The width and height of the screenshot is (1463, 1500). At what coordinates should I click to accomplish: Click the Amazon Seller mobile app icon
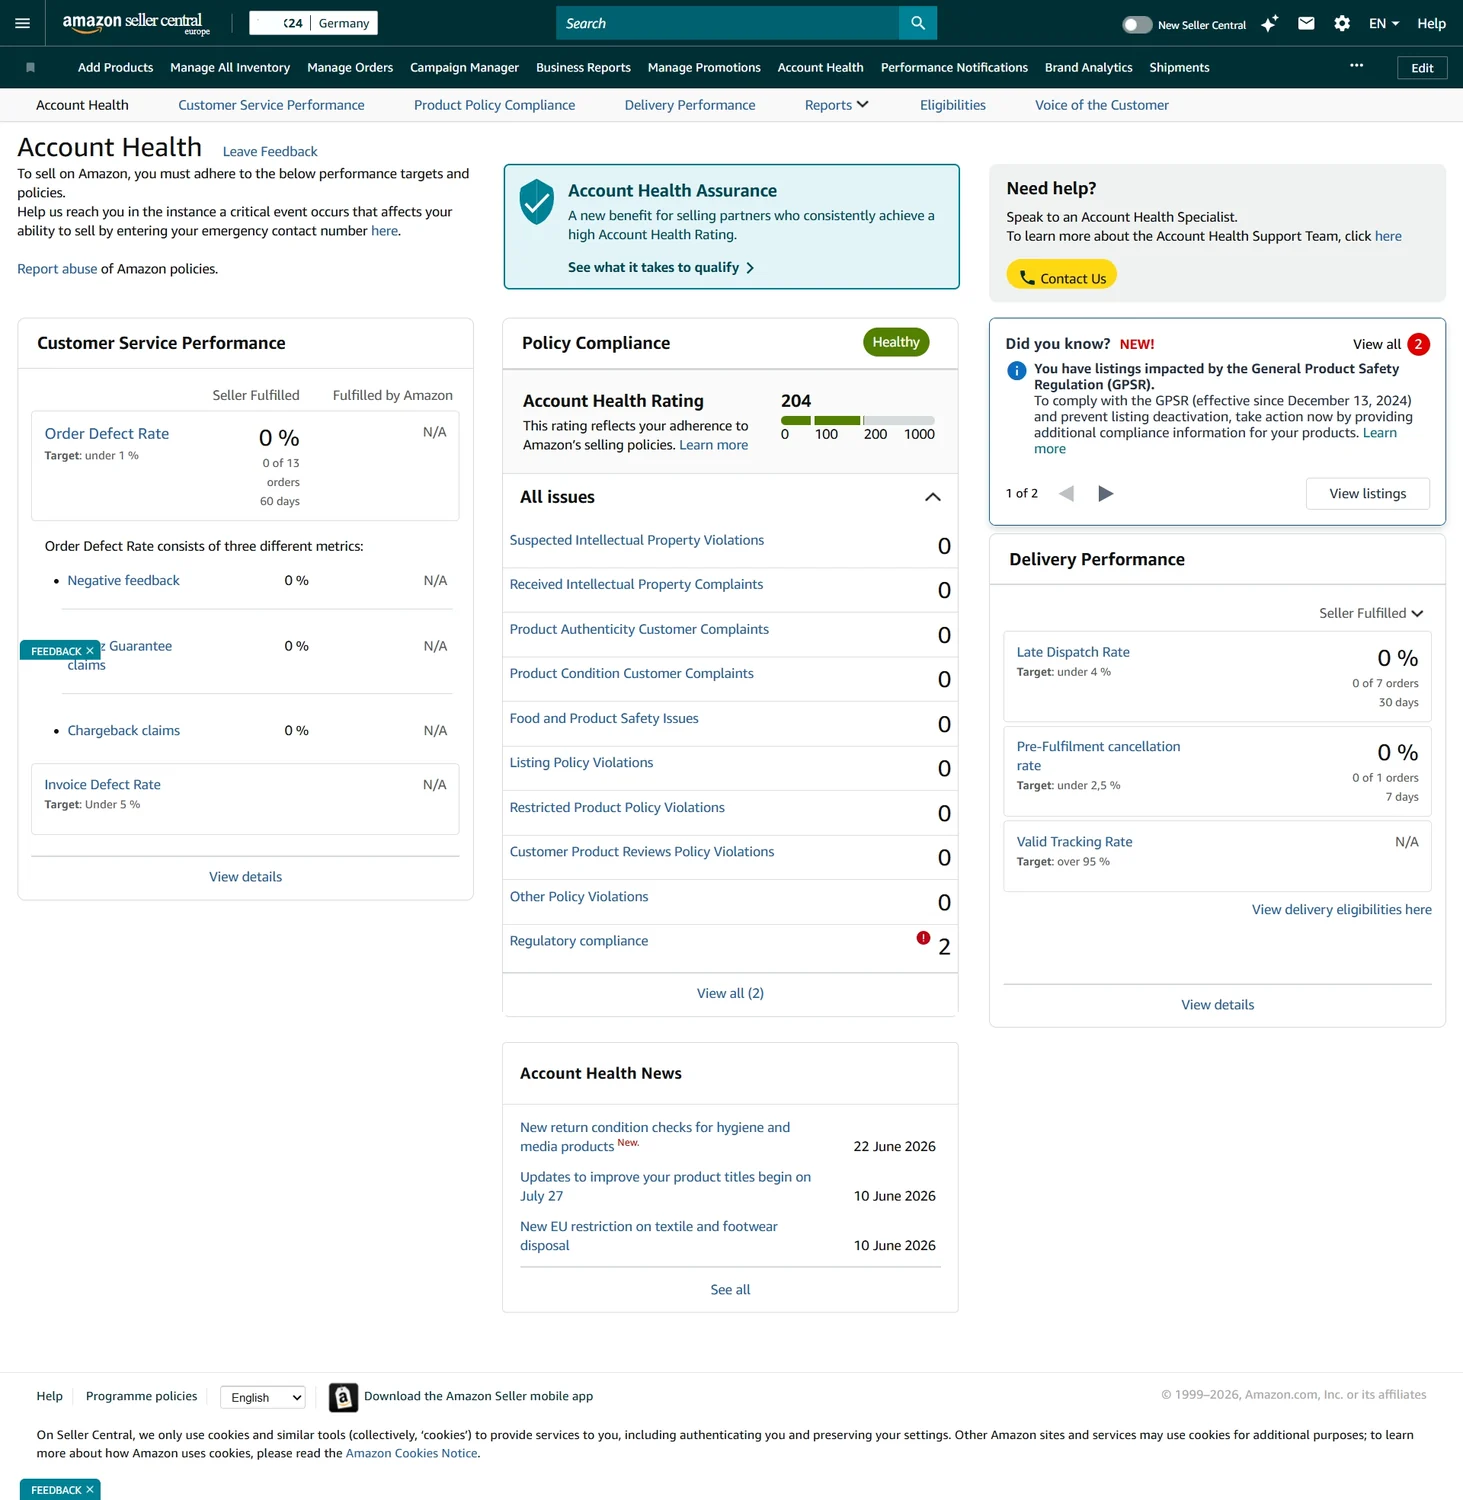pyautogui.click(x=343, y=1397)
